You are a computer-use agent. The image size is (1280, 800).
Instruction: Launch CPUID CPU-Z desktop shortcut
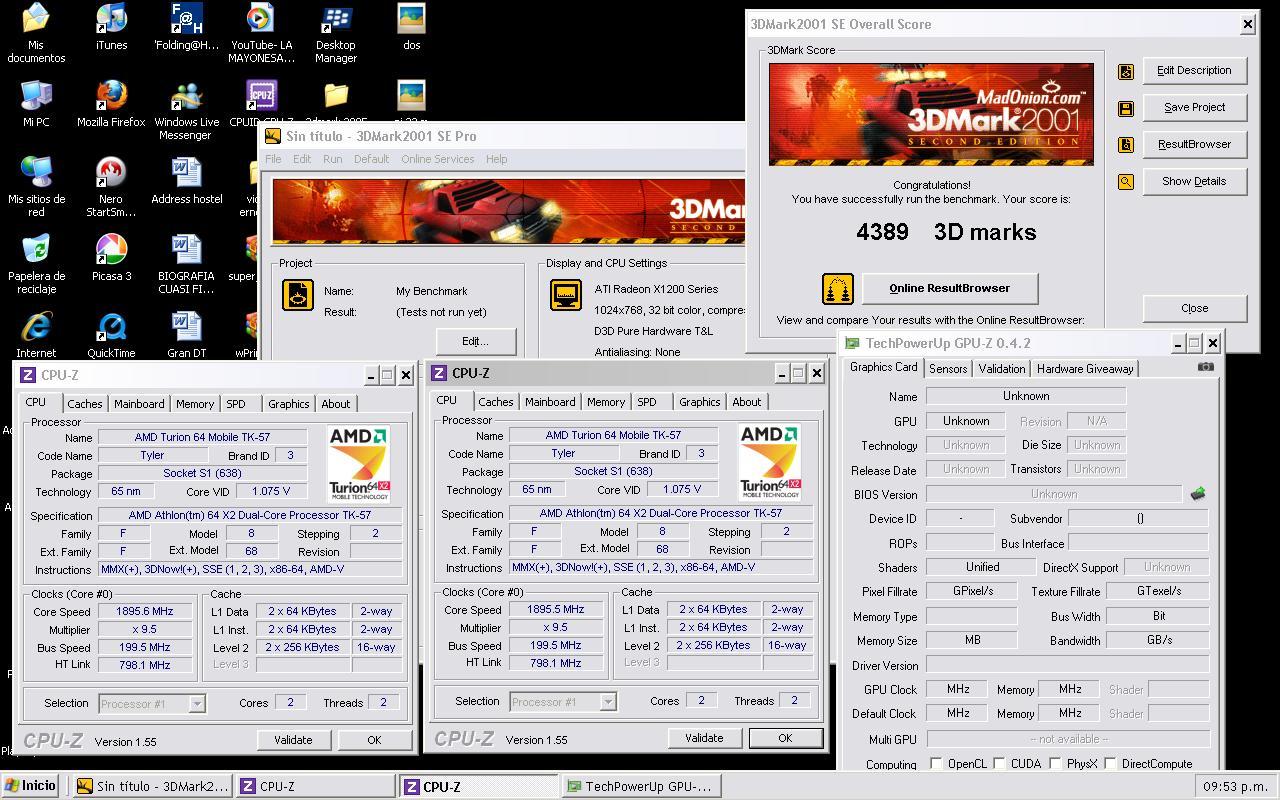click(x=260, y=104)
